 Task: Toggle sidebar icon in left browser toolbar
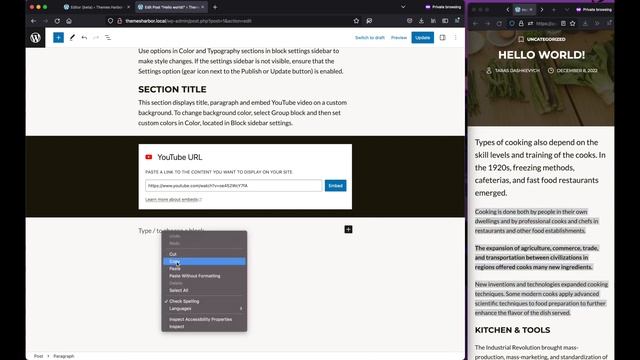click(x=445, y=21)
